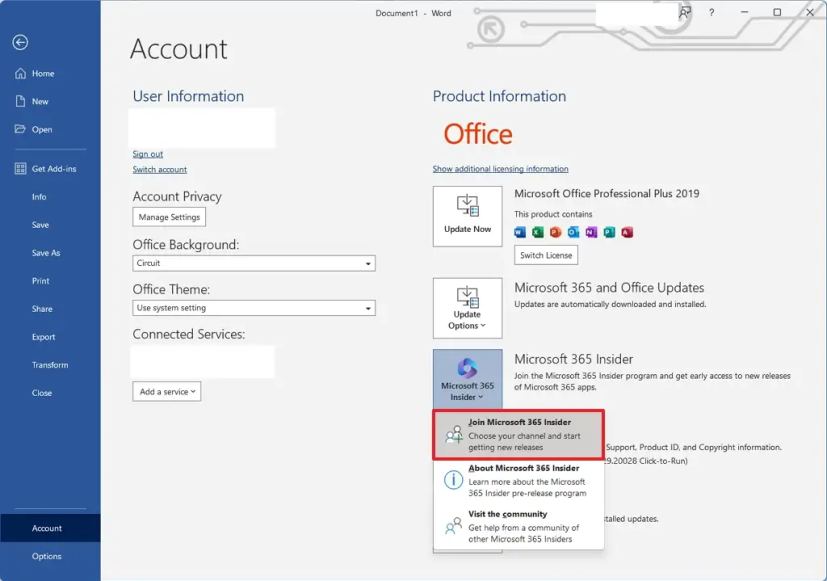Click the Update Now button
Screen dimensions: 827x581
(x=467, y=216)
